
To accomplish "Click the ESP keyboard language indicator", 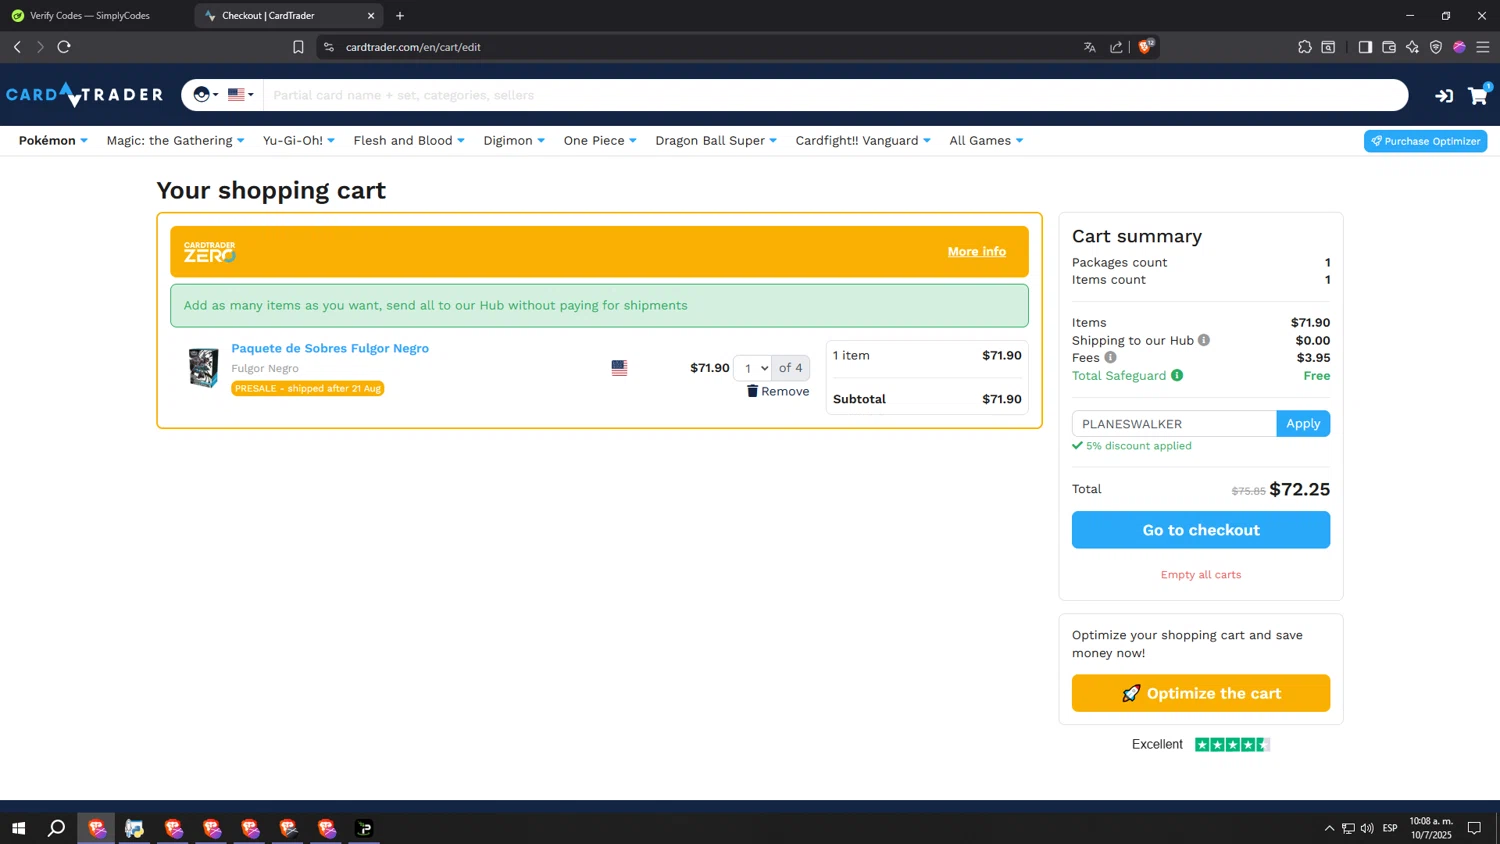I will [x=1390, y=828].
